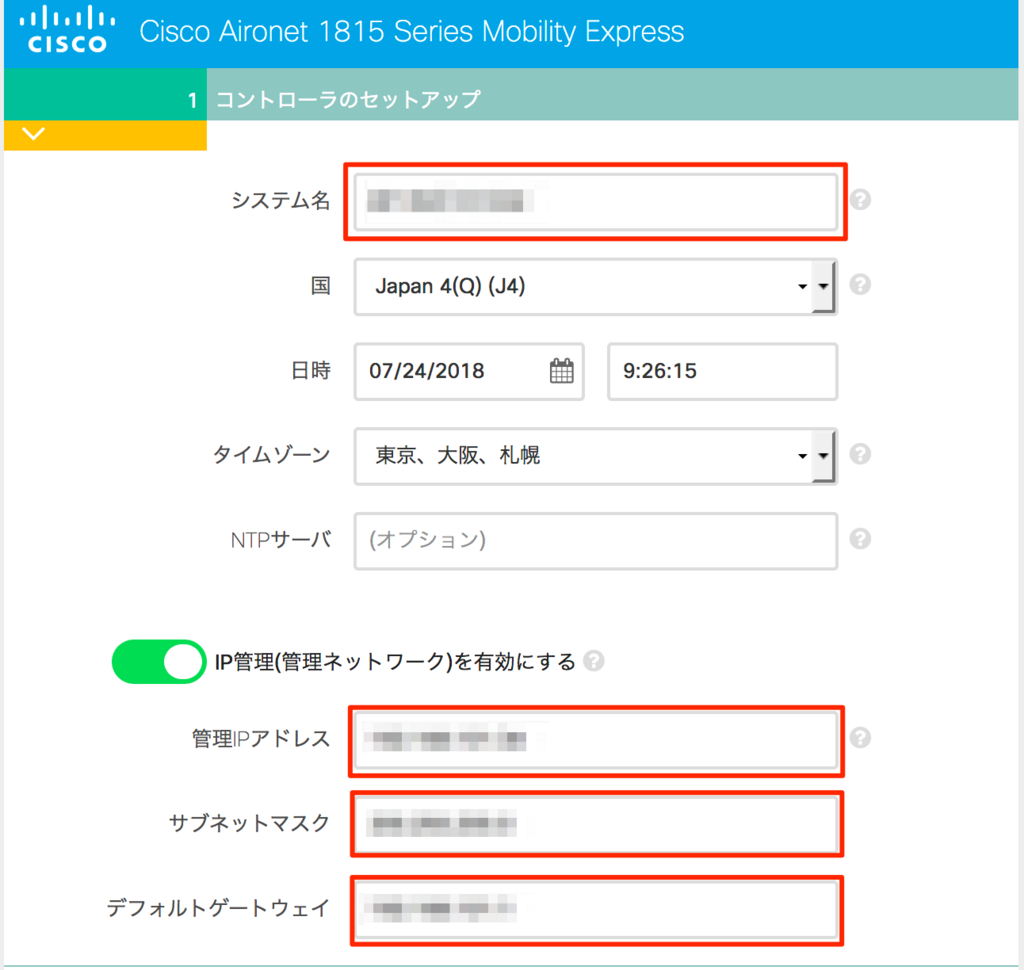Disable the IP管理(管理ネットワーク) toggle switch
Viewport: 1024px width, 970px height.
(x=159, y=662)
